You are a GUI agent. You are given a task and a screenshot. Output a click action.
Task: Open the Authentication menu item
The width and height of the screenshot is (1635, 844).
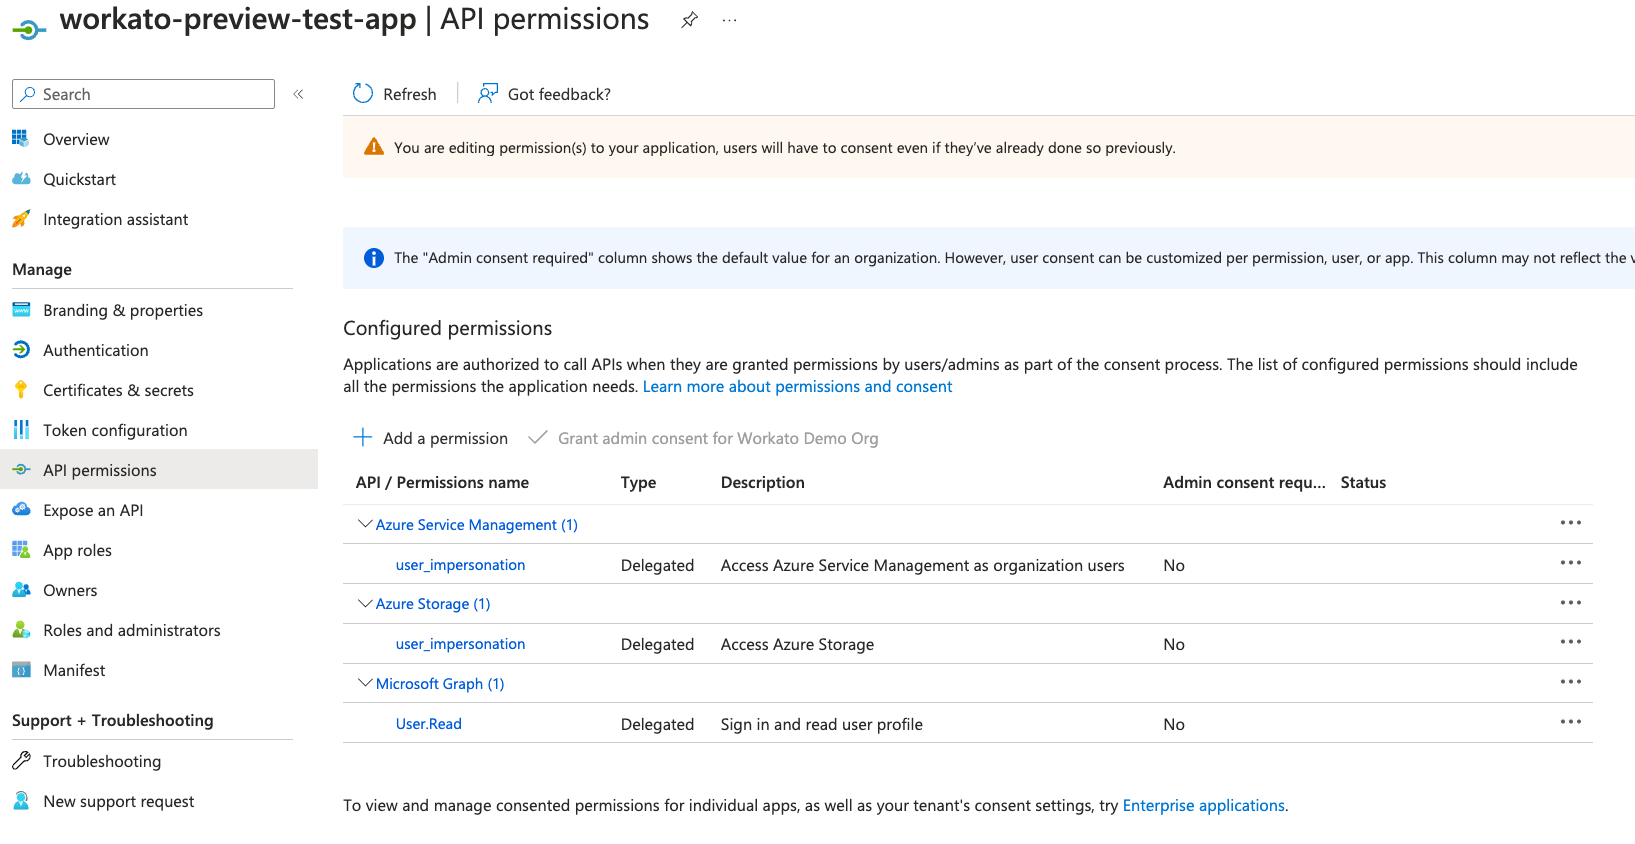(95, 350)
